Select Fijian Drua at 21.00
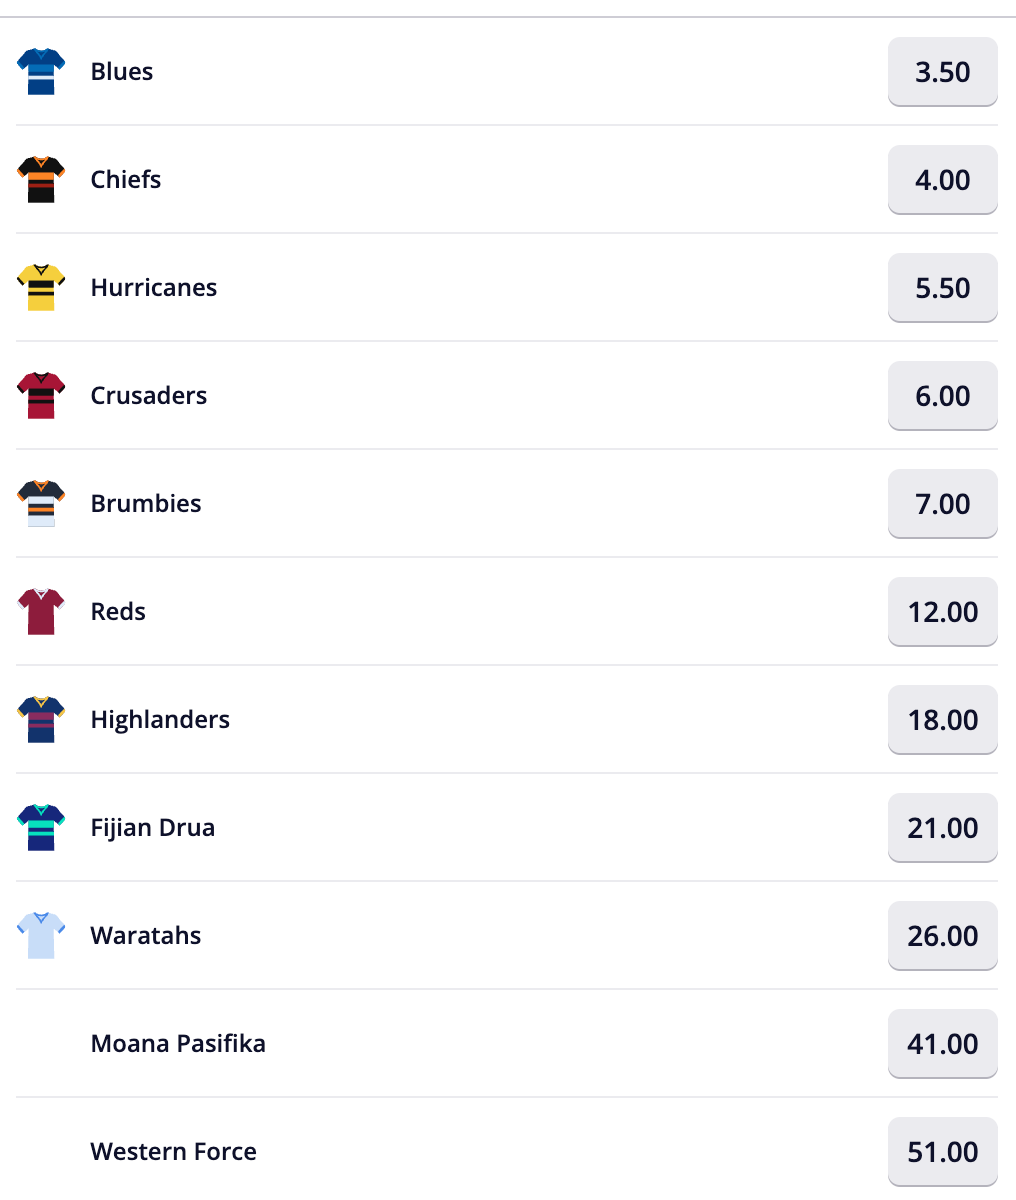This screenshot has width=1016, height=1200. pos(942,828)
